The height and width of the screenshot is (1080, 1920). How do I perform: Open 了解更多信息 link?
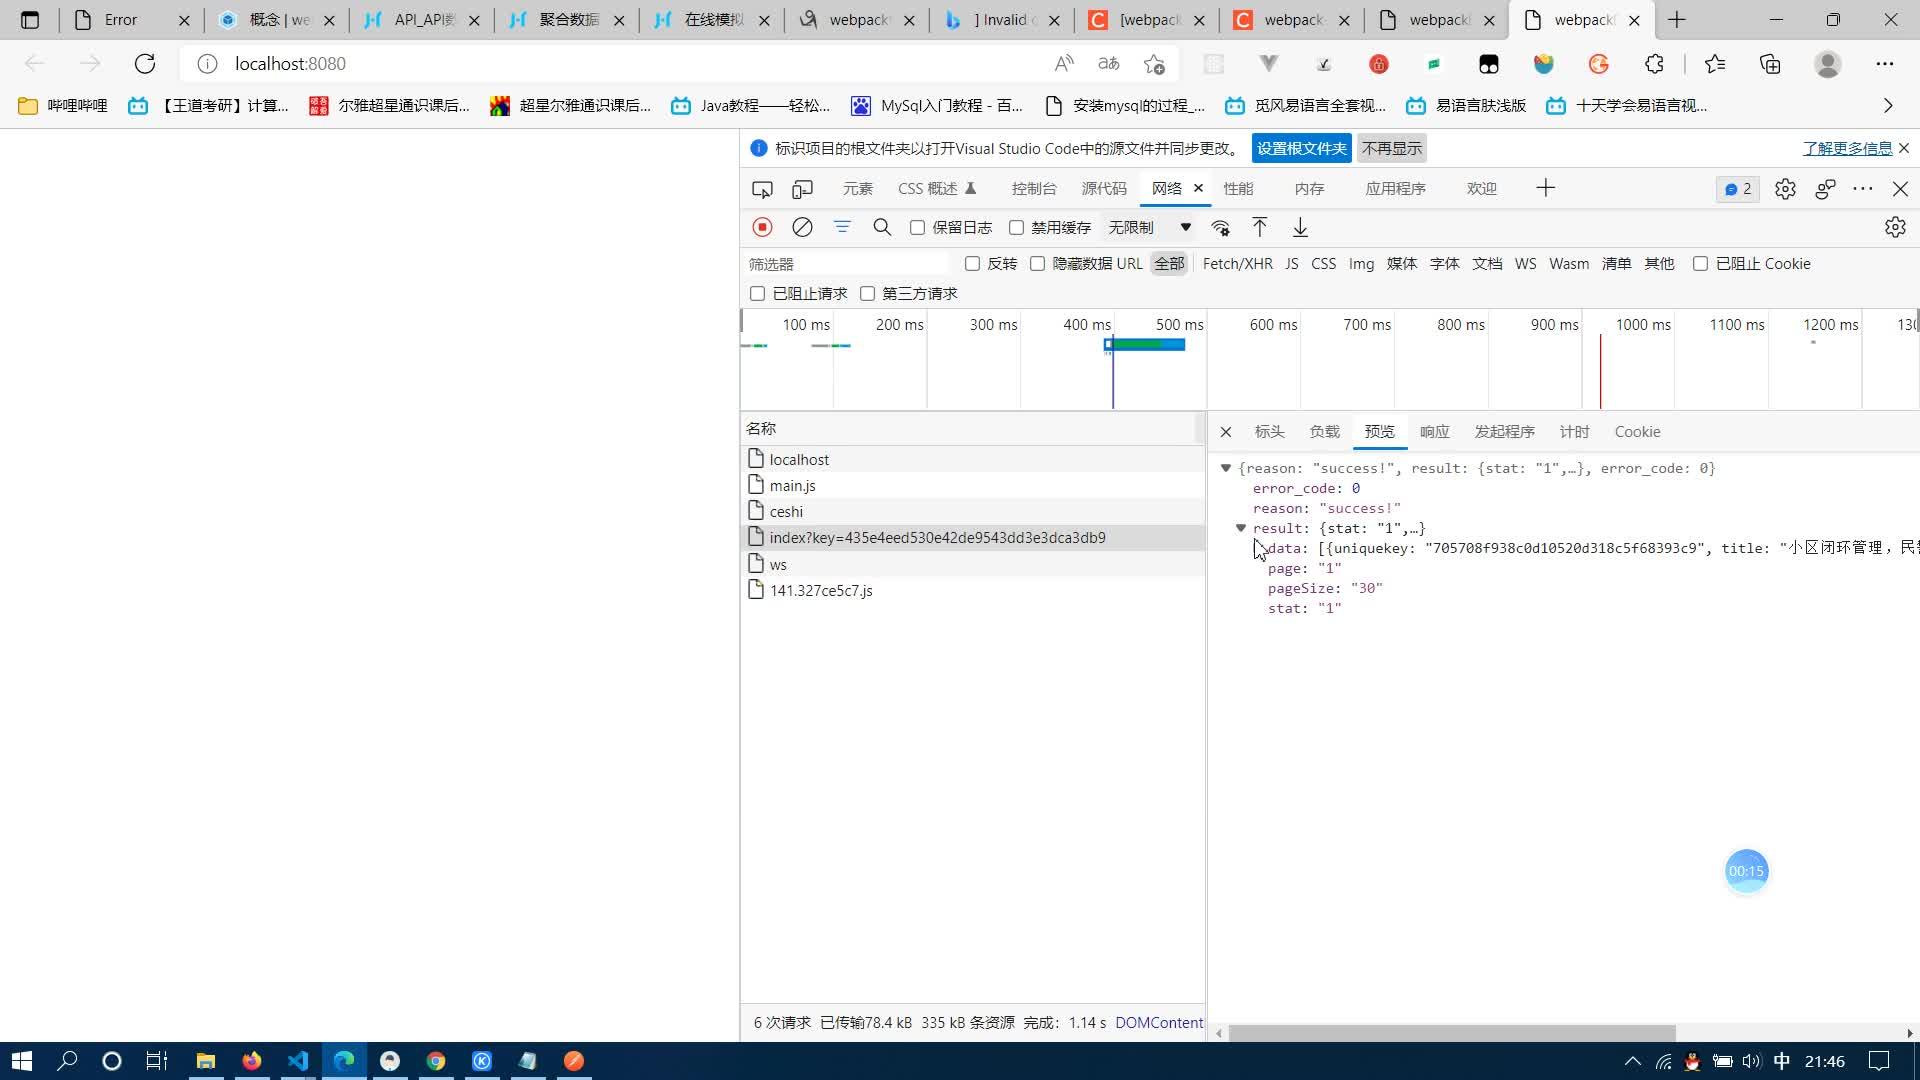(1847, 148)
